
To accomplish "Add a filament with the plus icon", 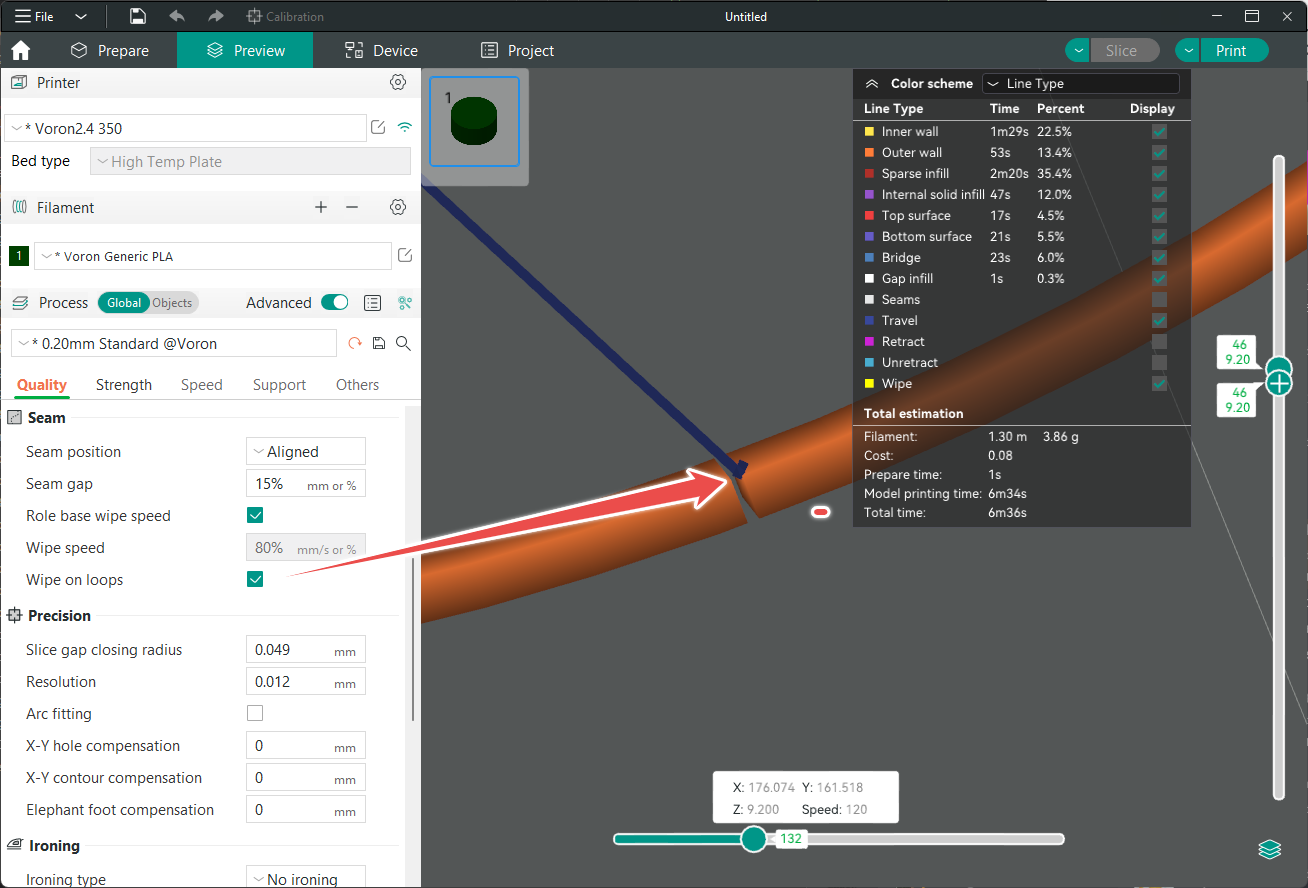I will pyautogui.click(x=321, y=207).
